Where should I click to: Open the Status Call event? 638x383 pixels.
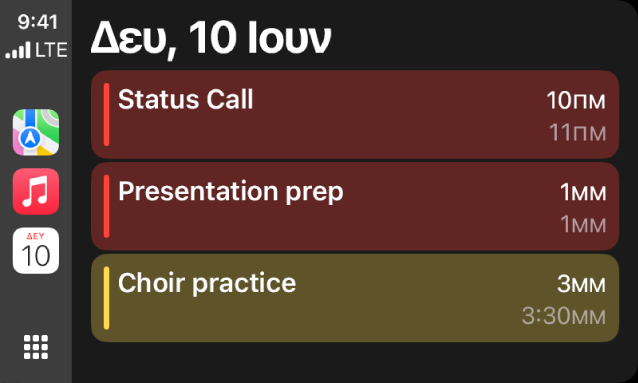point(355,114)
